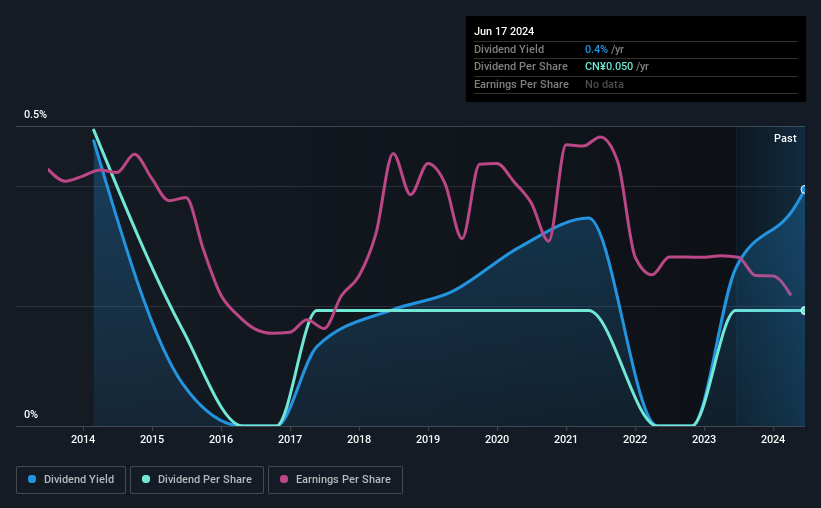The height and width of the screenshot is (508, 821).
Task: Toggle the Dividend Per Share legend button
Action: 197,480
